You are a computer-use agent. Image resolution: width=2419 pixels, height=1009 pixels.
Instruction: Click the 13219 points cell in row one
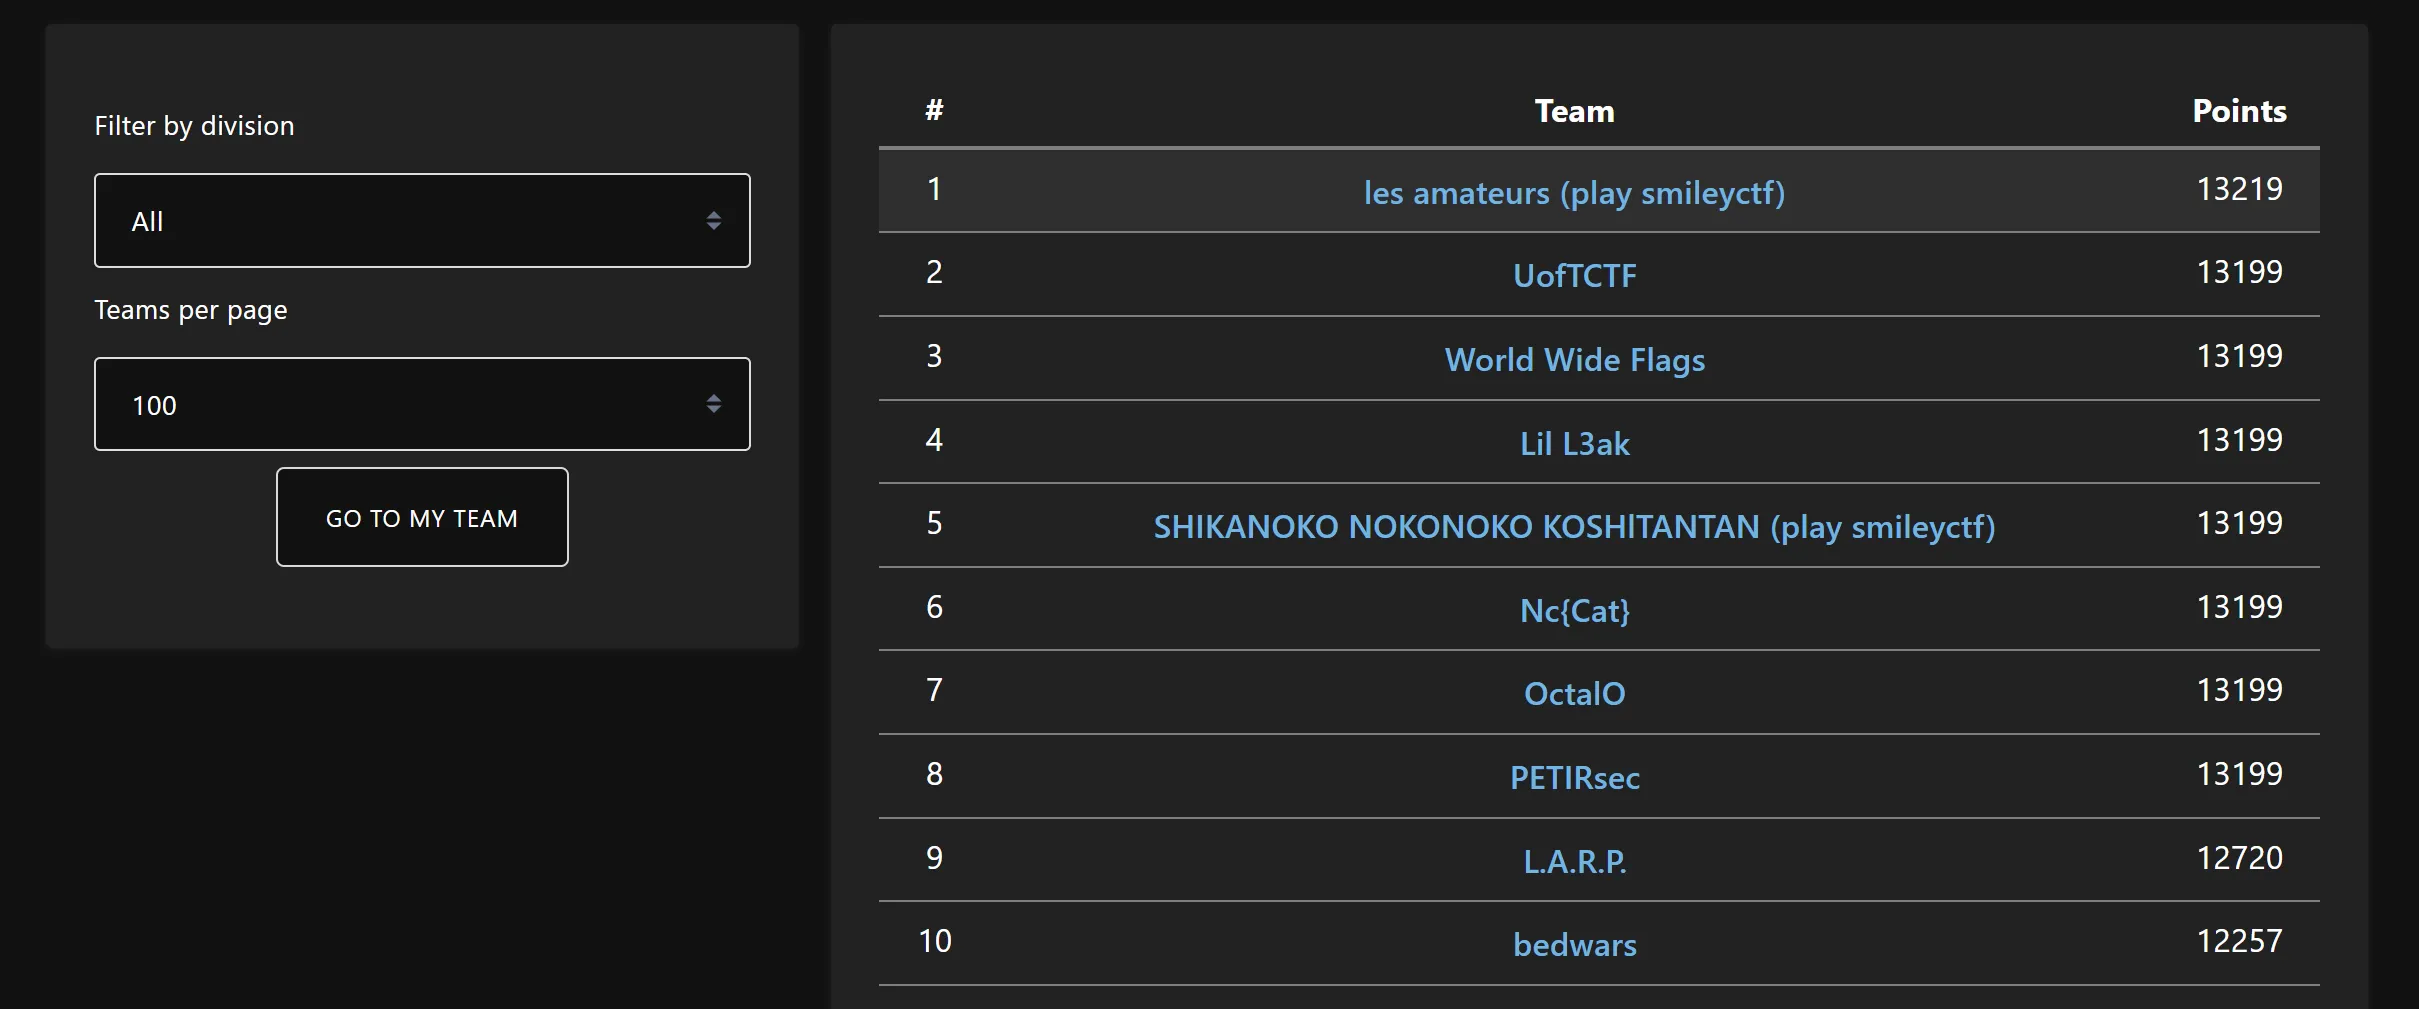tap(2238, 189)
